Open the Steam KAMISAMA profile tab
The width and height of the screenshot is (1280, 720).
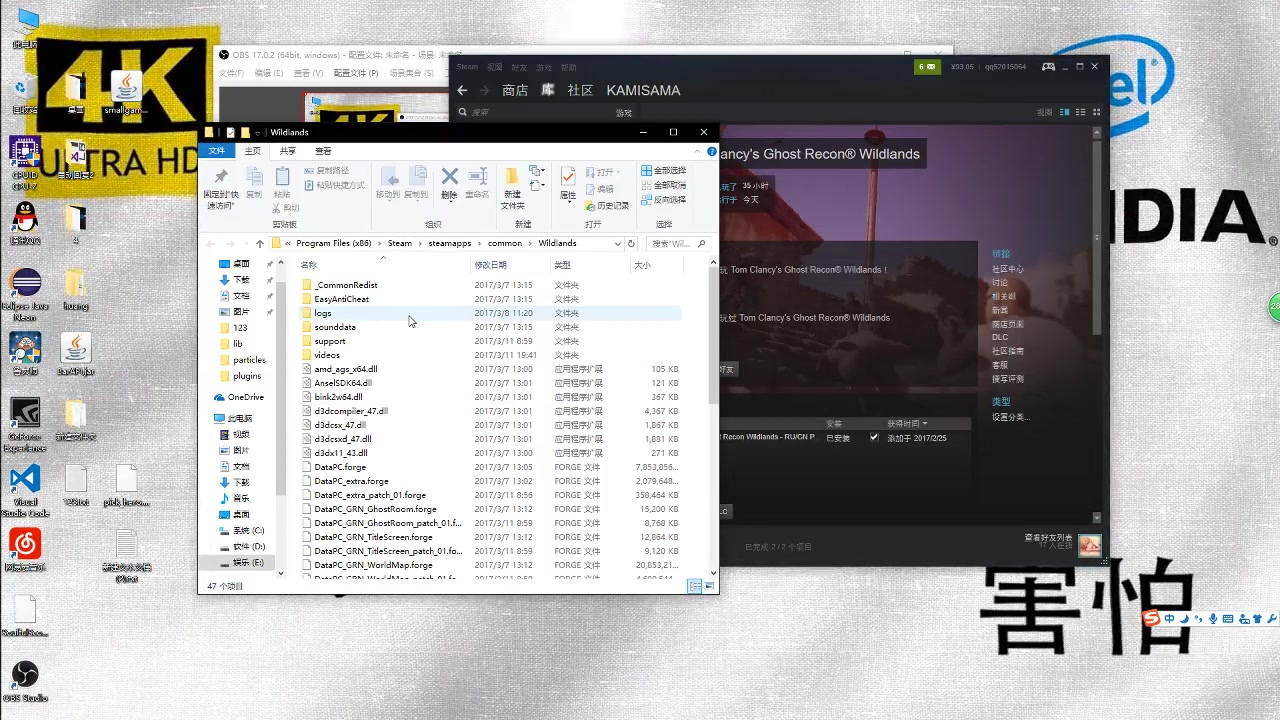point(643,90)
